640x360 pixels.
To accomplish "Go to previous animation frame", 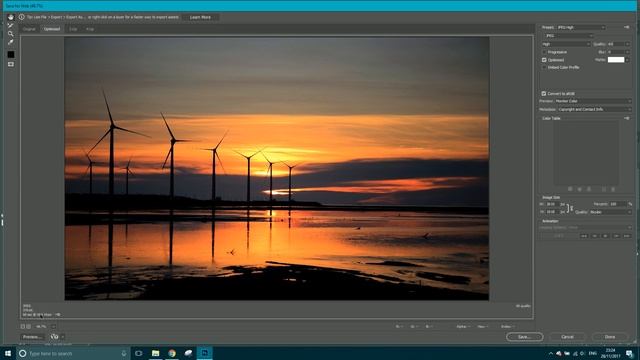I will click(x=595, y=236).
